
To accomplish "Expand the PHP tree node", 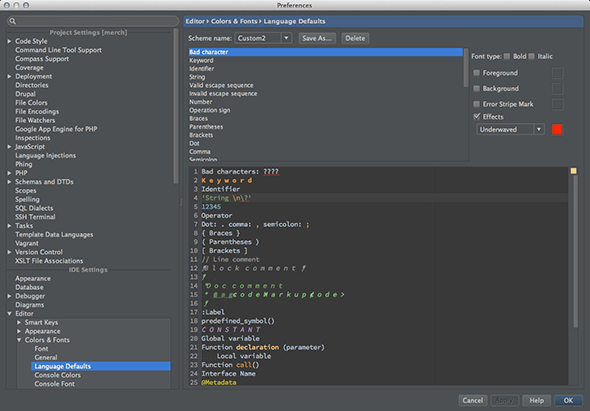I will [x=9, y=173].
